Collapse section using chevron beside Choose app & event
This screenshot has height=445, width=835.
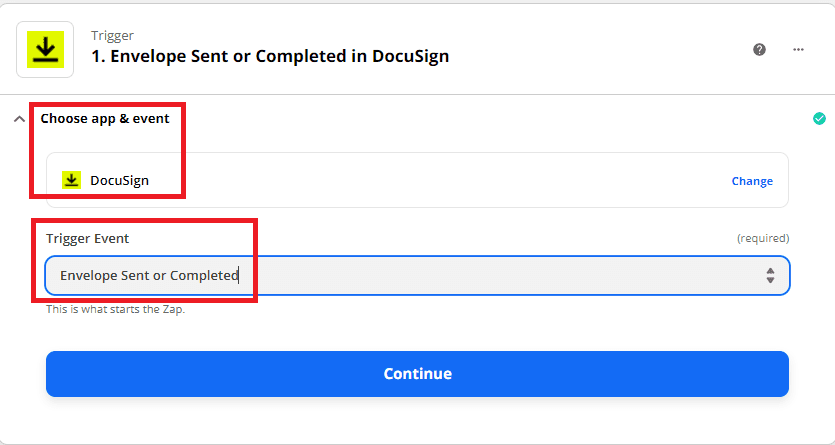tap(19, 119)
